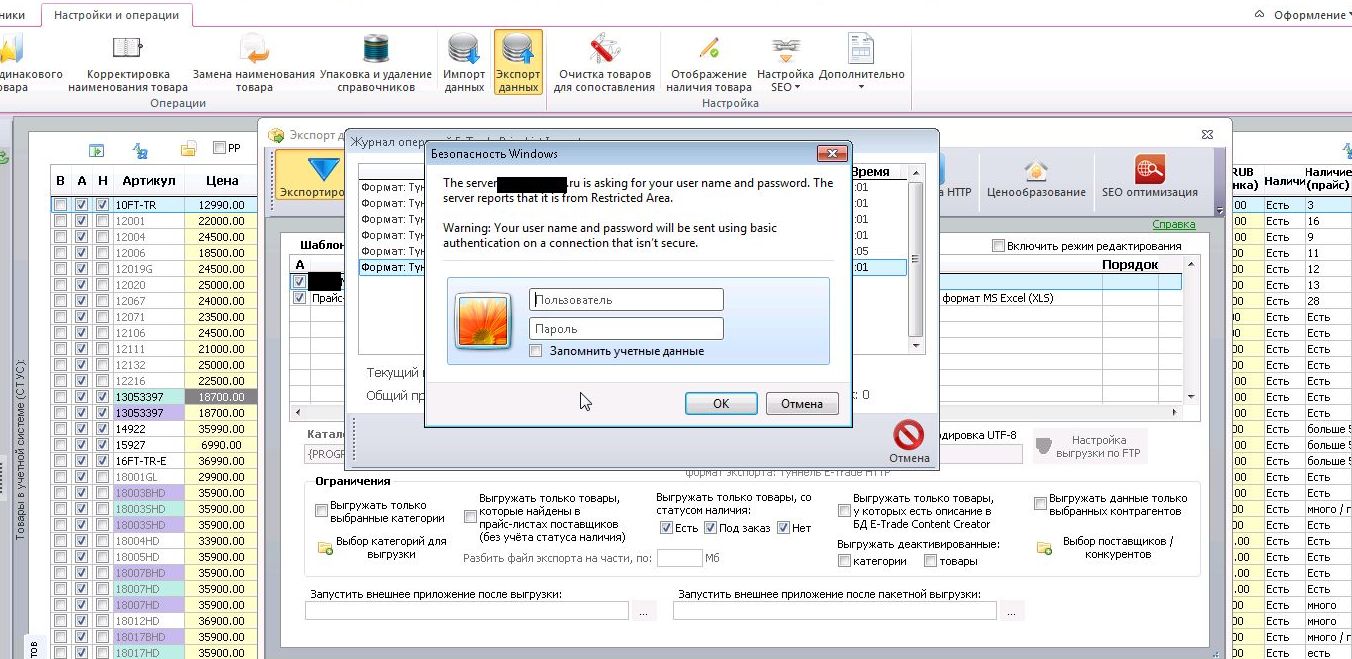Toggle the PP checkbox above product table

219,148
